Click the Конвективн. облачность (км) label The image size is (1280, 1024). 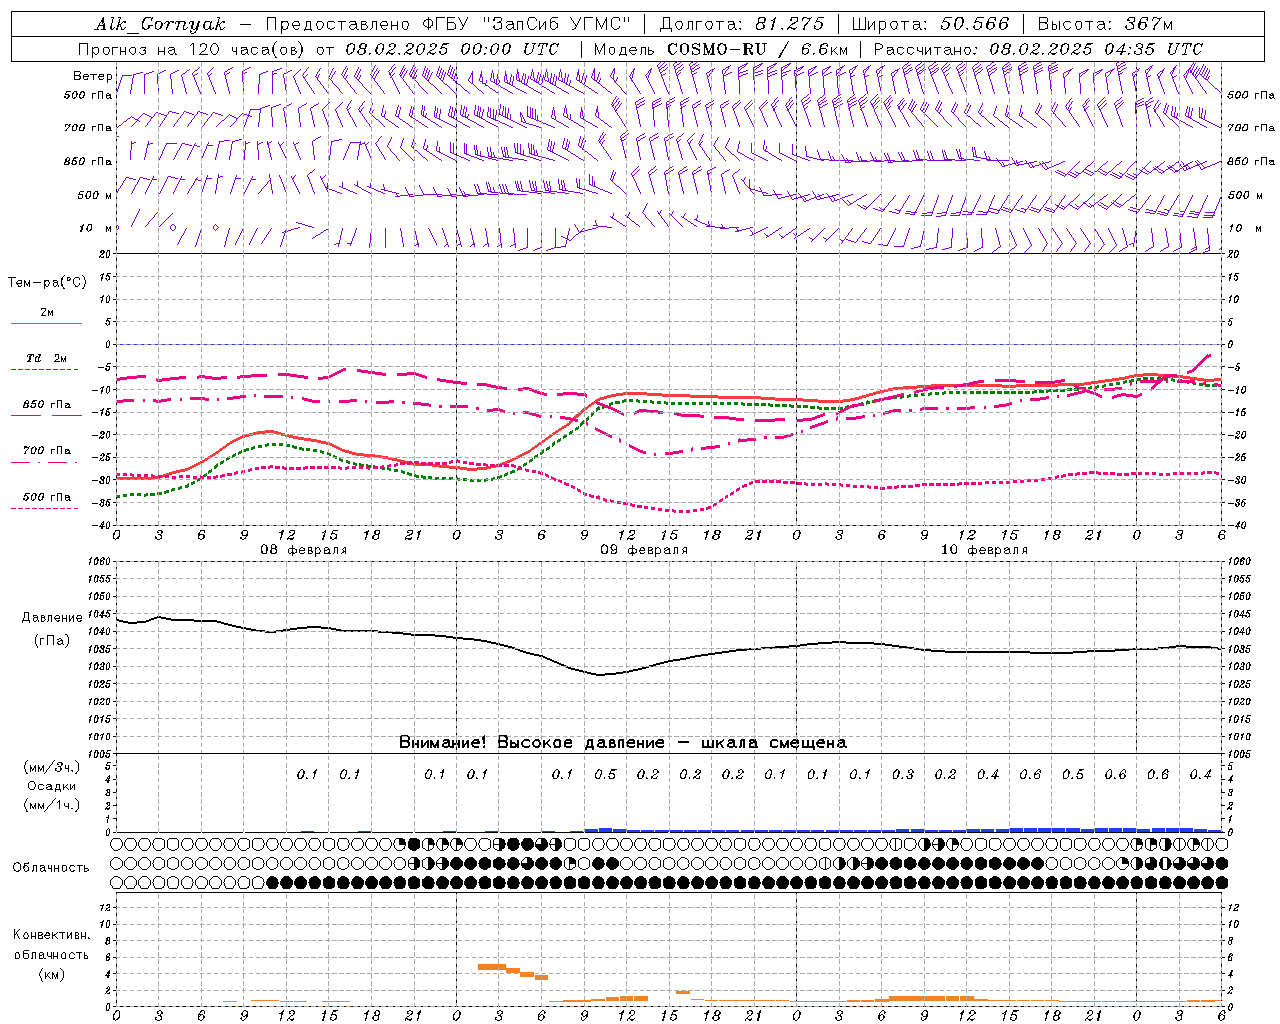[x=51, y=954]
